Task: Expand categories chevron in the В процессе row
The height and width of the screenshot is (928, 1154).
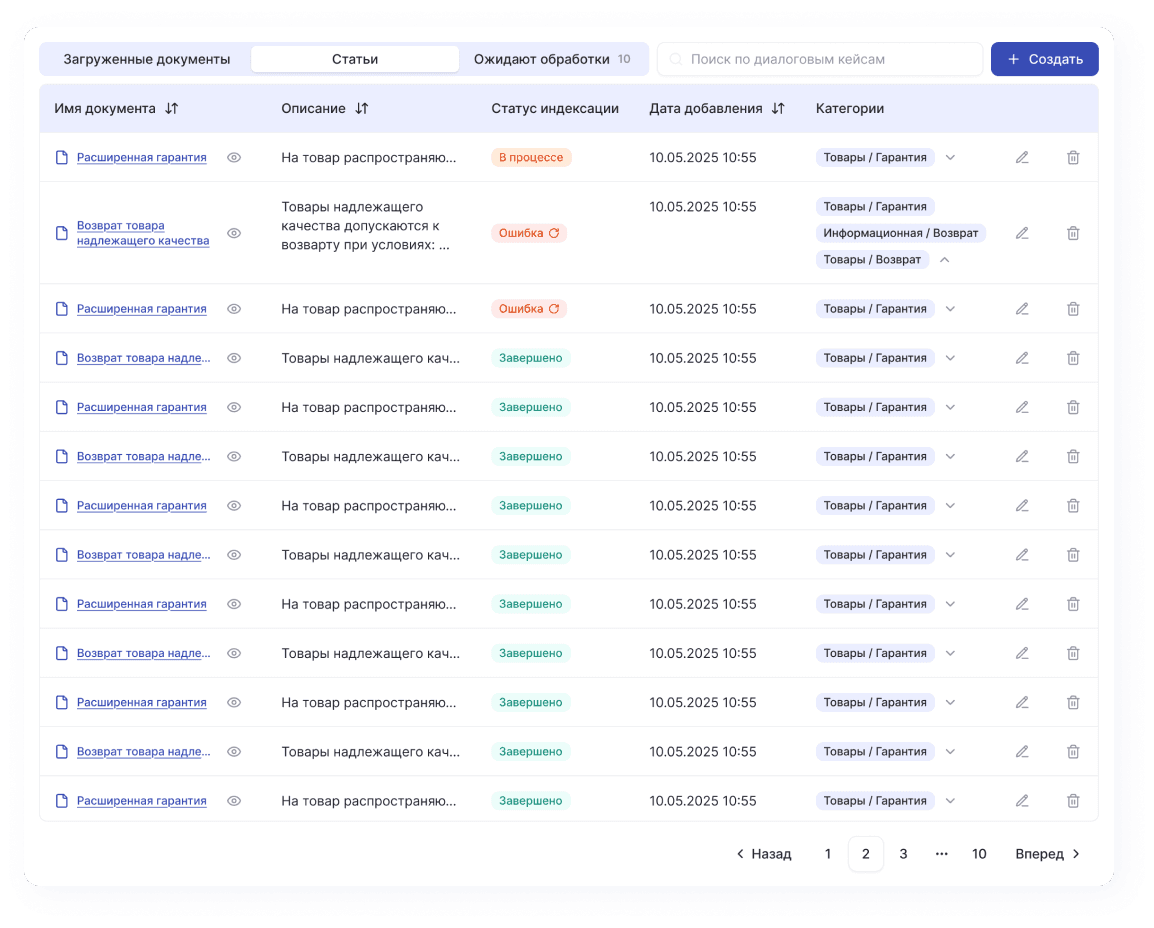Action: (x=950, y=157)
